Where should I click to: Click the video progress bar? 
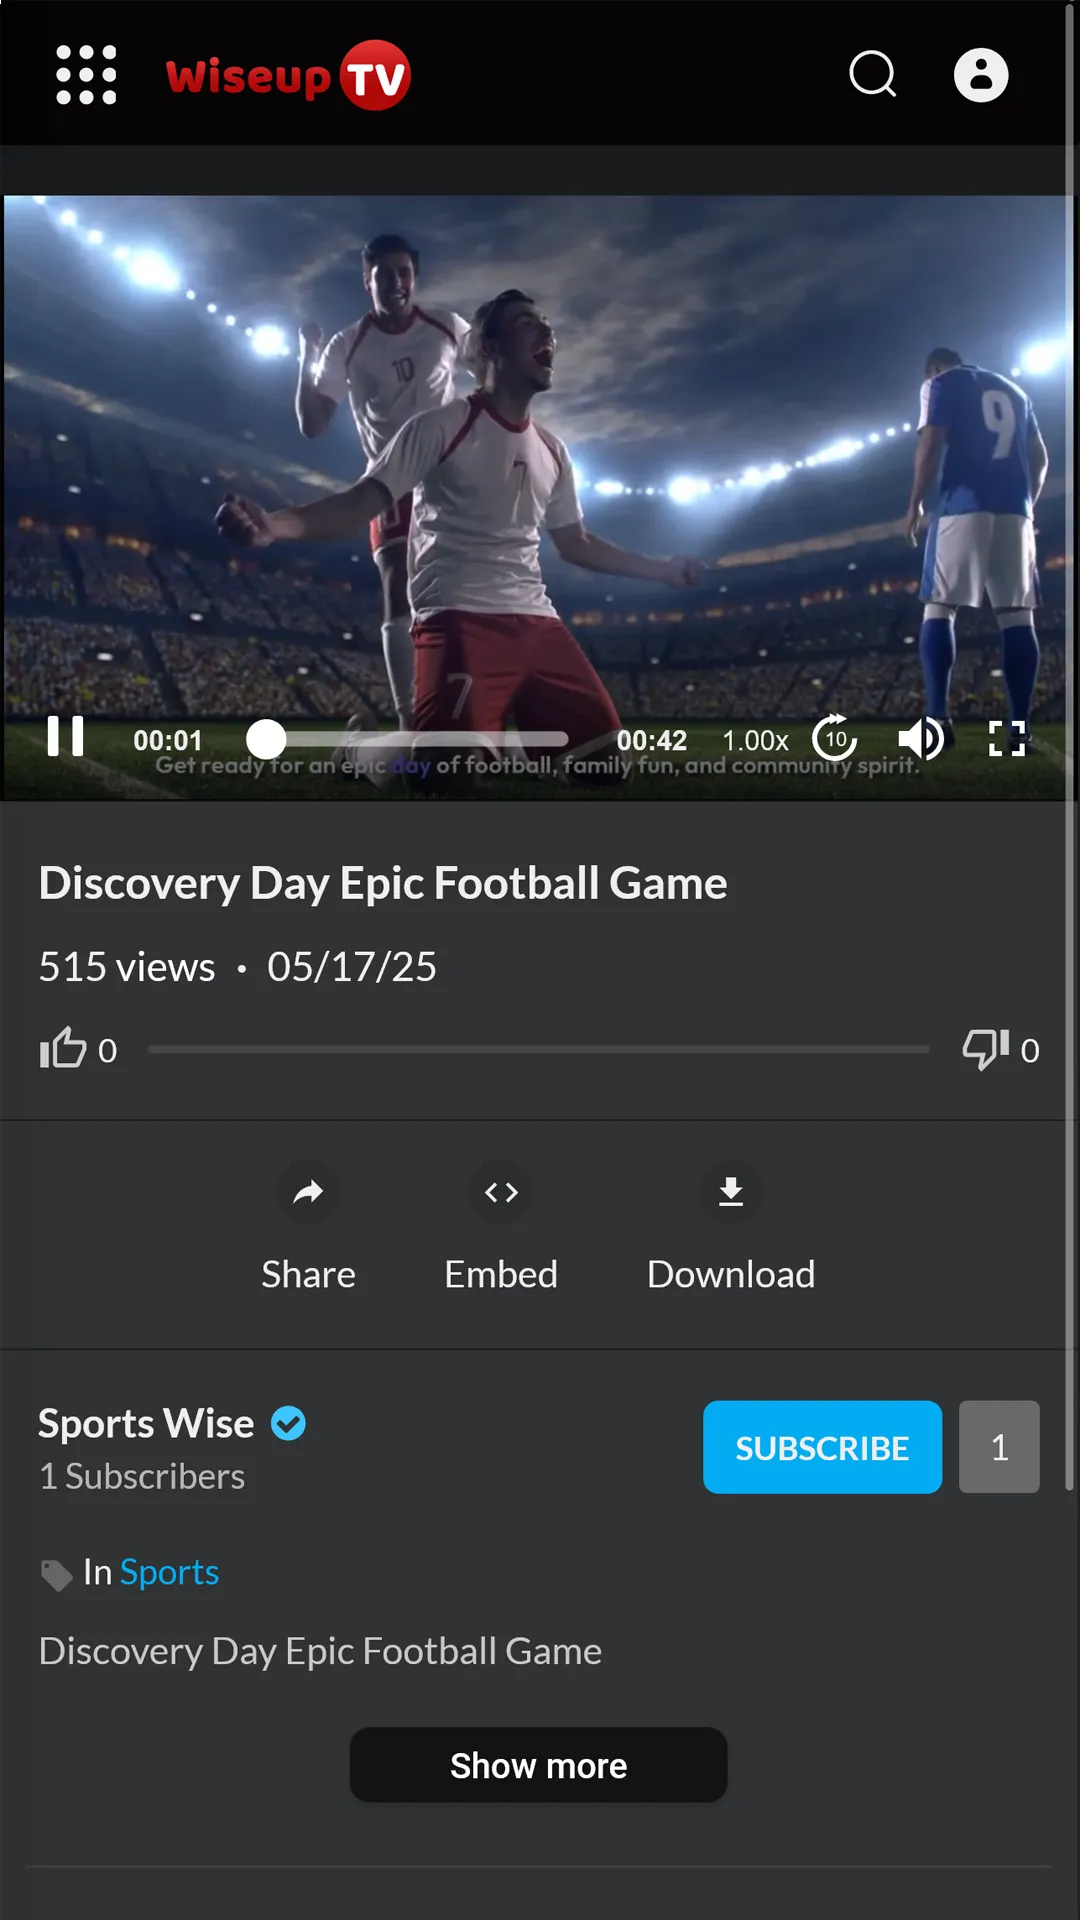tap(408, 739)
